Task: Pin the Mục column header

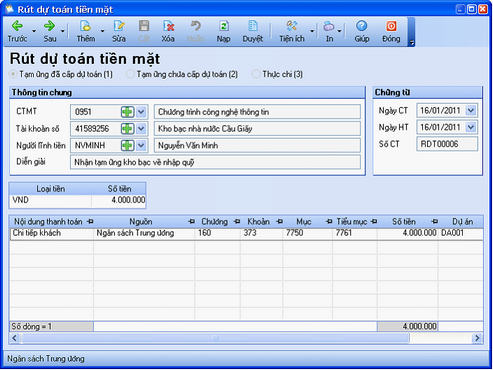Action: [329, 222]
